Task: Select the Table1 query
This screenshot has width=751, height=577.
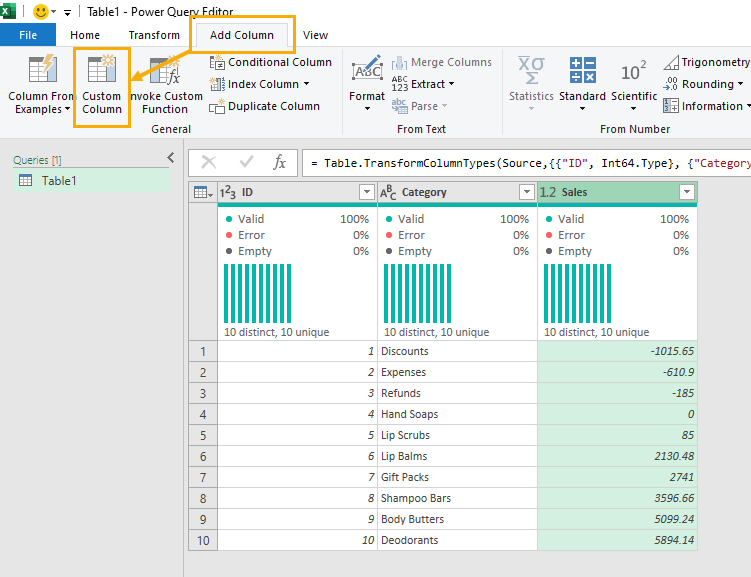Action: (x=91, y=181)
